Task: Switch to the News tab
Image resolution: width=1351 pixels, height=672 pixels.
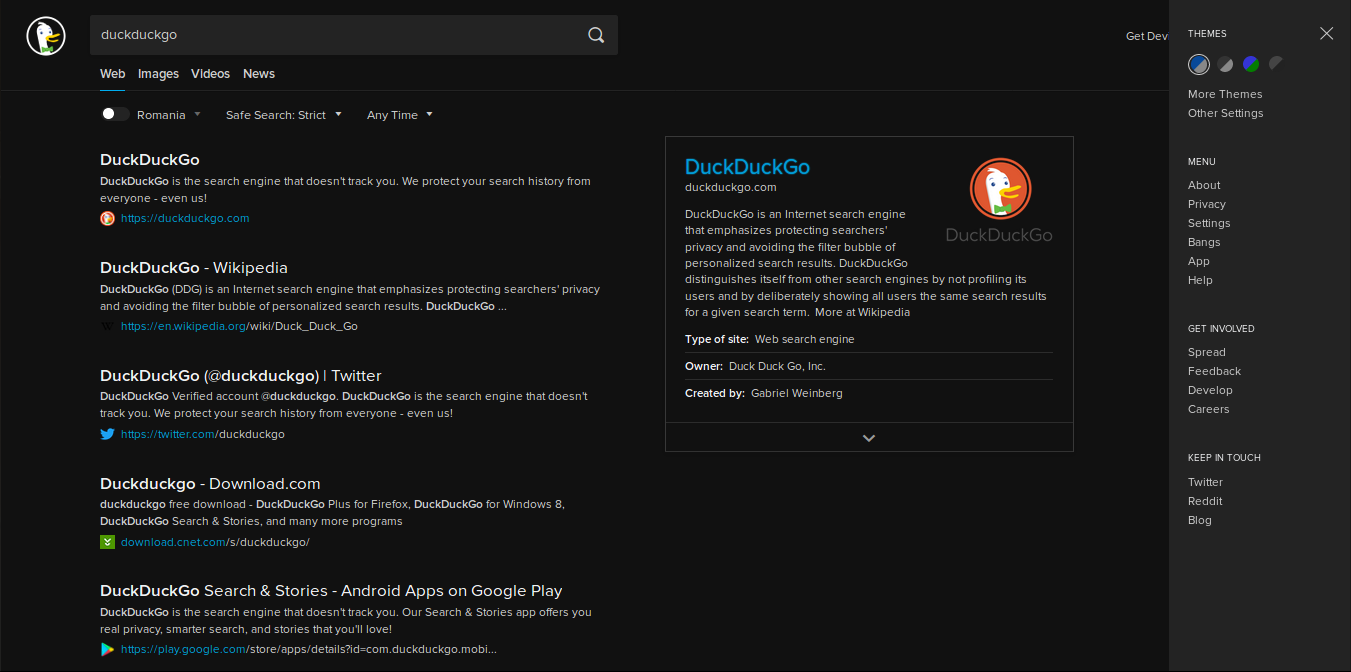Action: pos(259,74)
